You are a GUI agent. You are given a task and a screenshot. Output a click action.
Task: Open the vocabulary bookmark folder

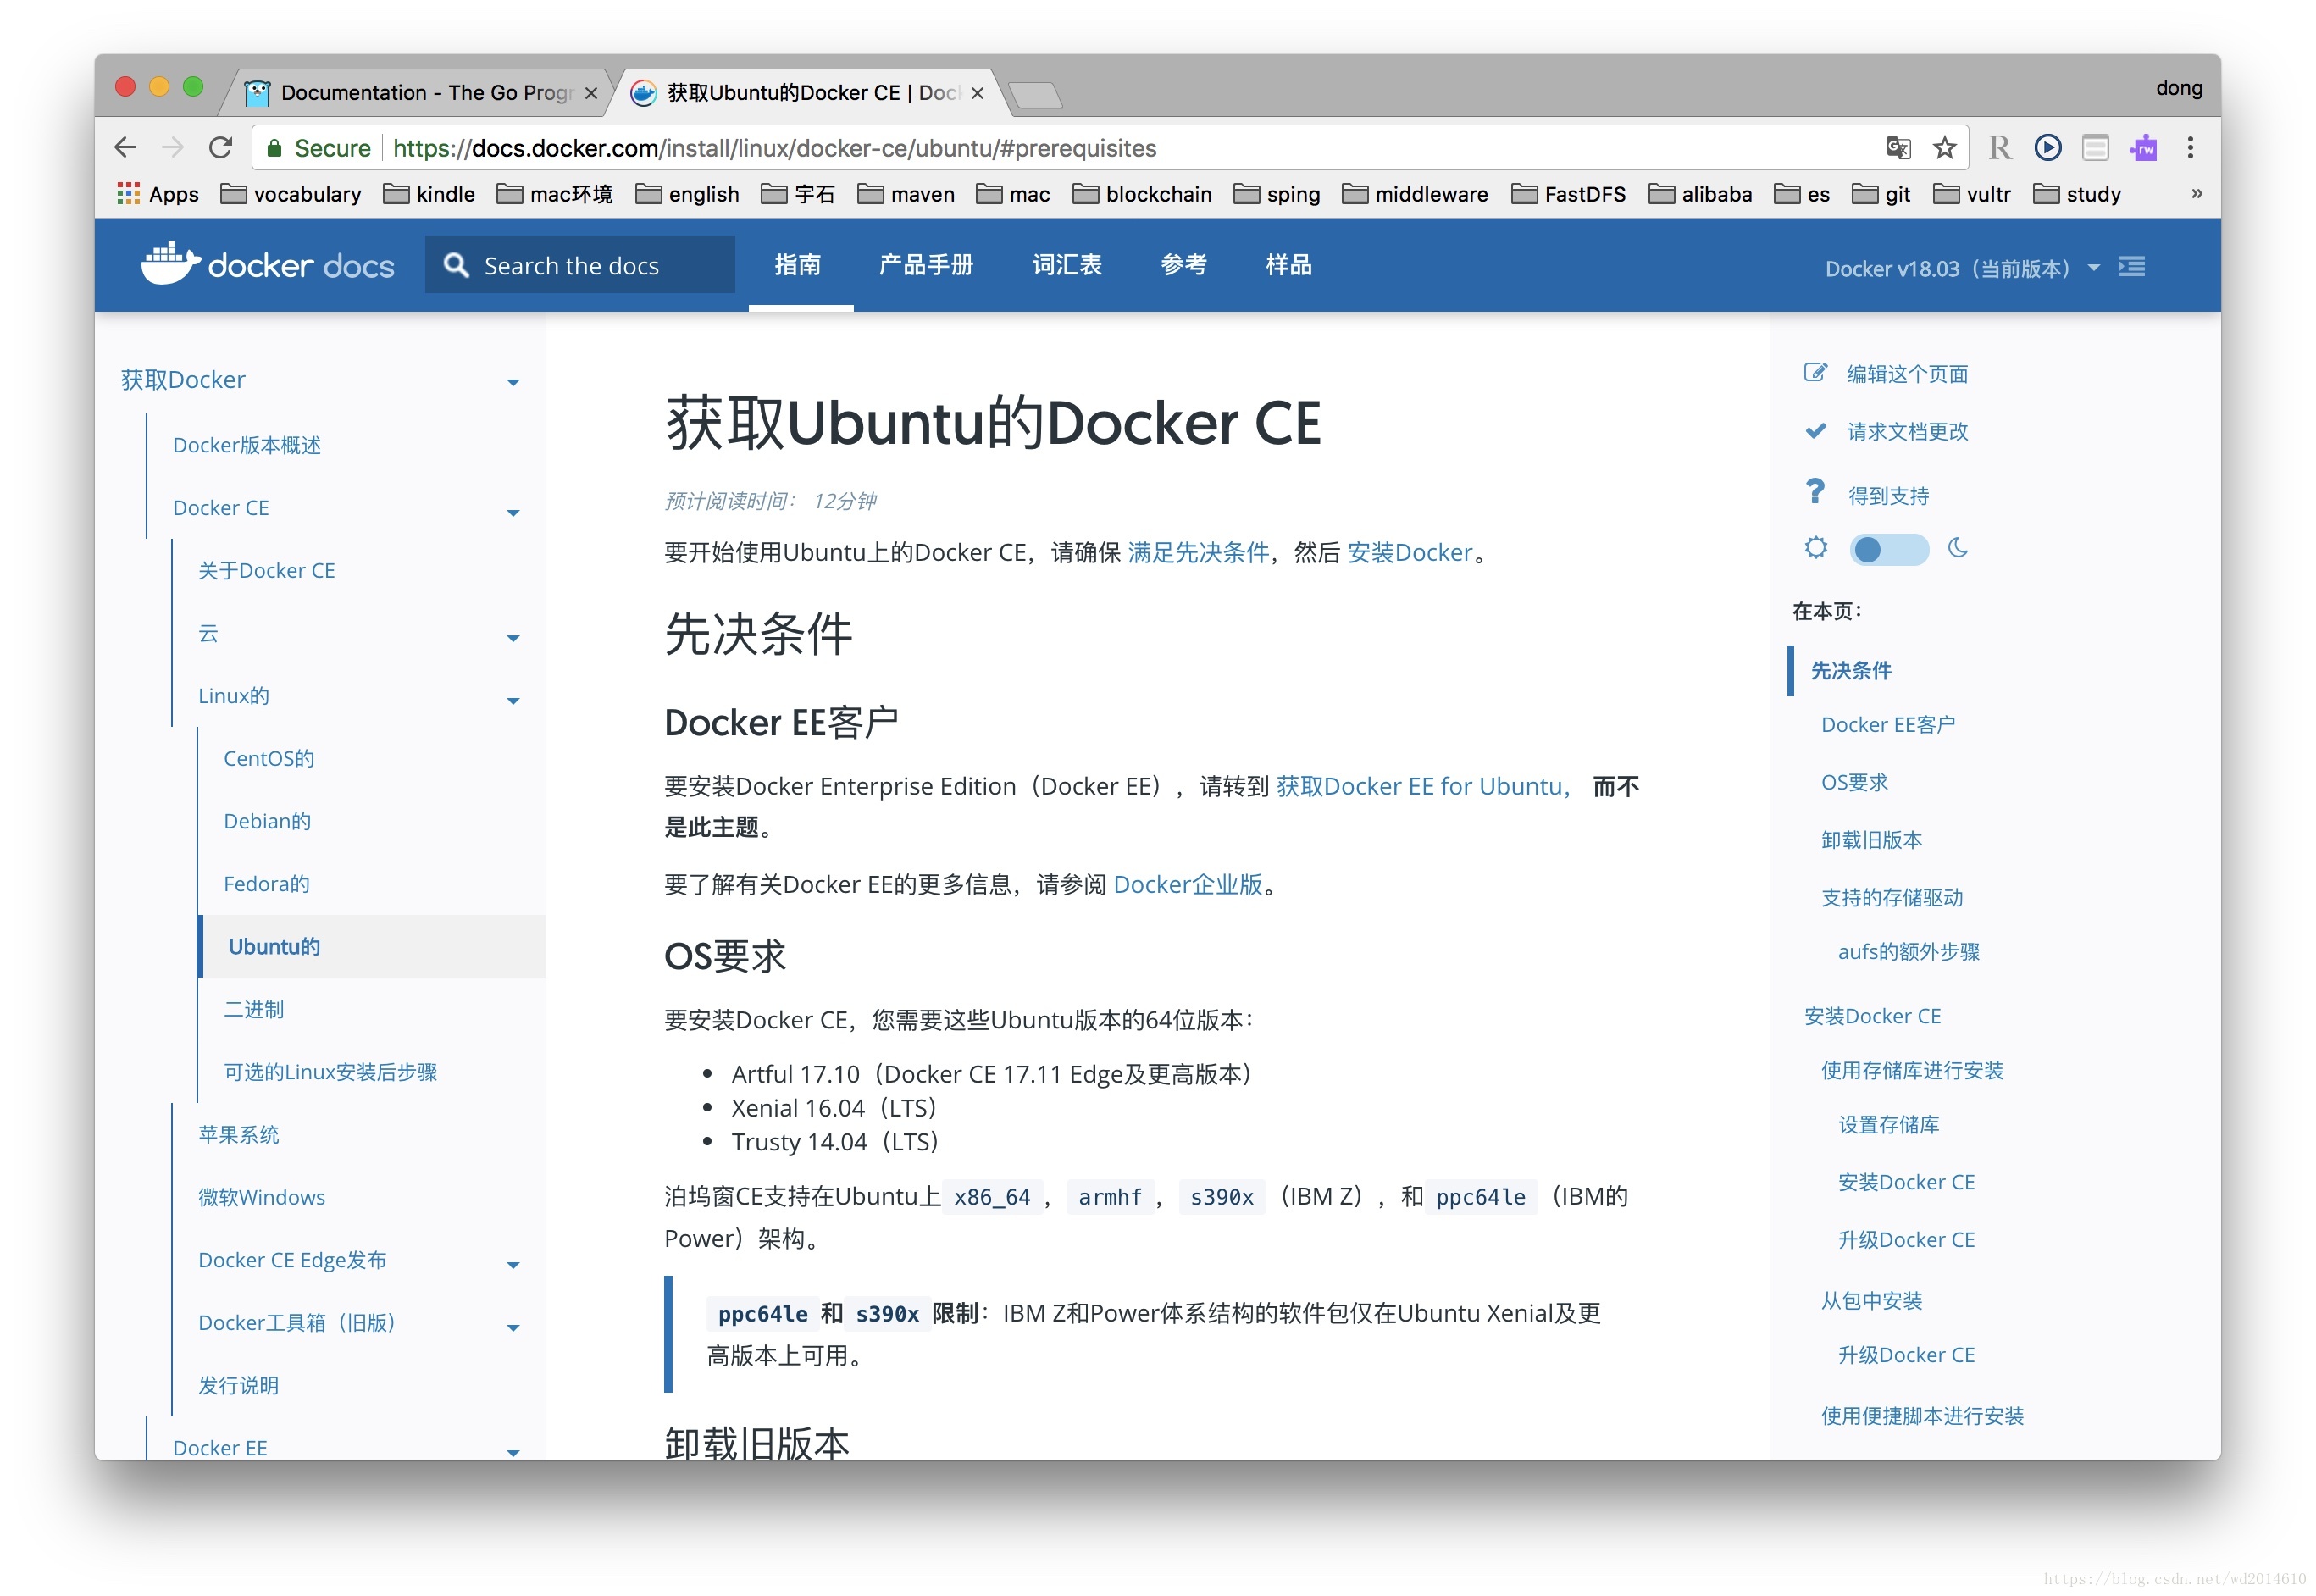point(291,194)
